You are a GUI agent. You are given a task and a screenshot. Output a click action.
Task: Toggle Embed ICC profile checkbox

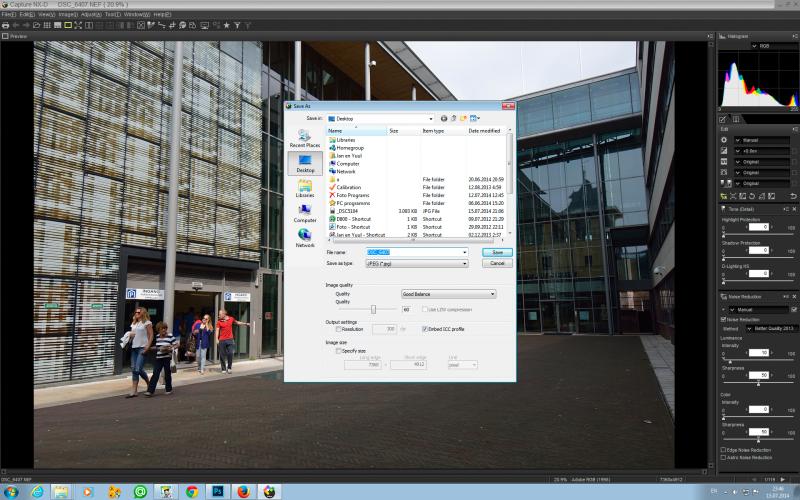click(424, 330)
